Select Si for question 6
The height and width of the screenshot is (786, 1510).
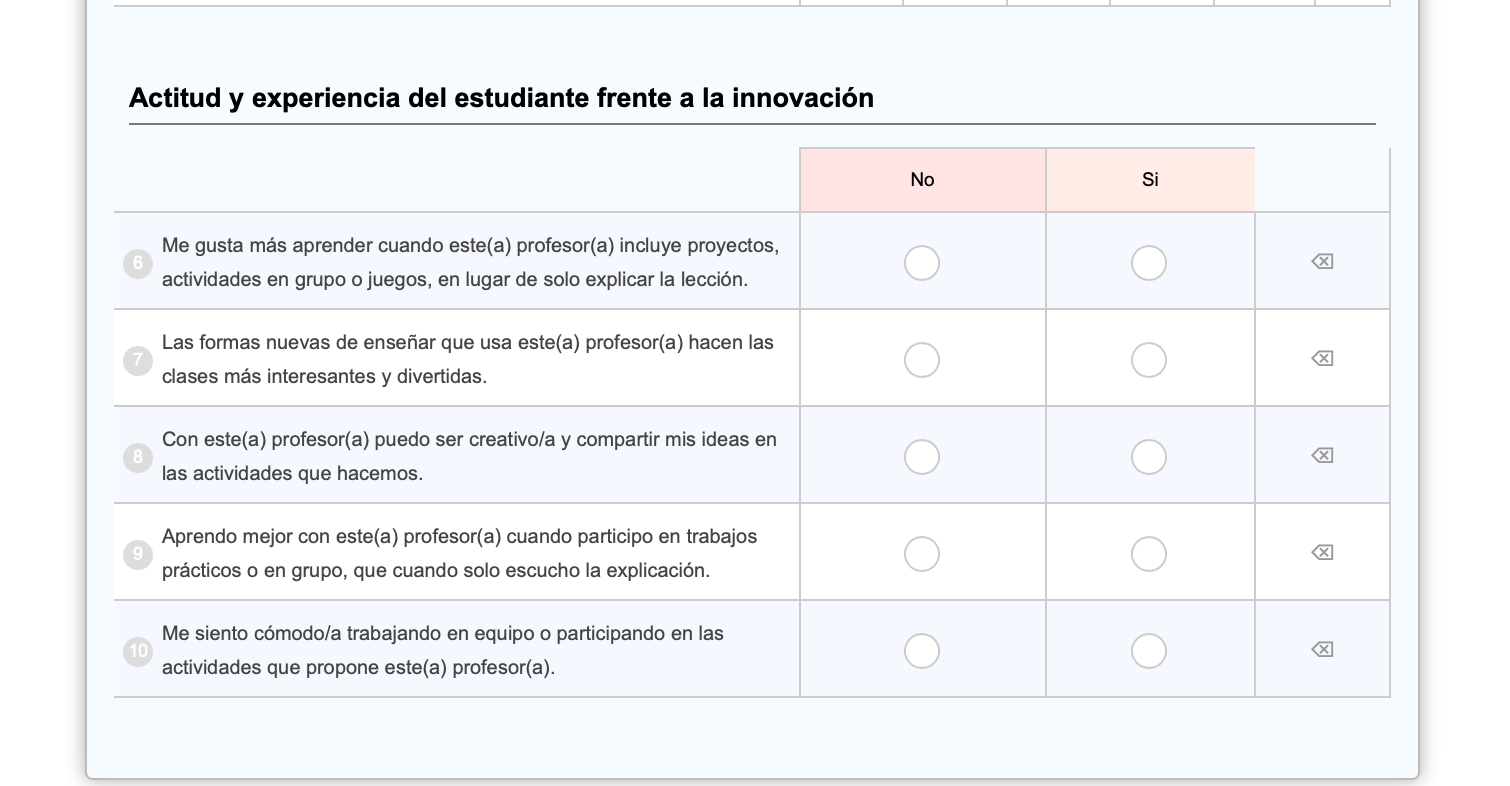click(1149, 263)
